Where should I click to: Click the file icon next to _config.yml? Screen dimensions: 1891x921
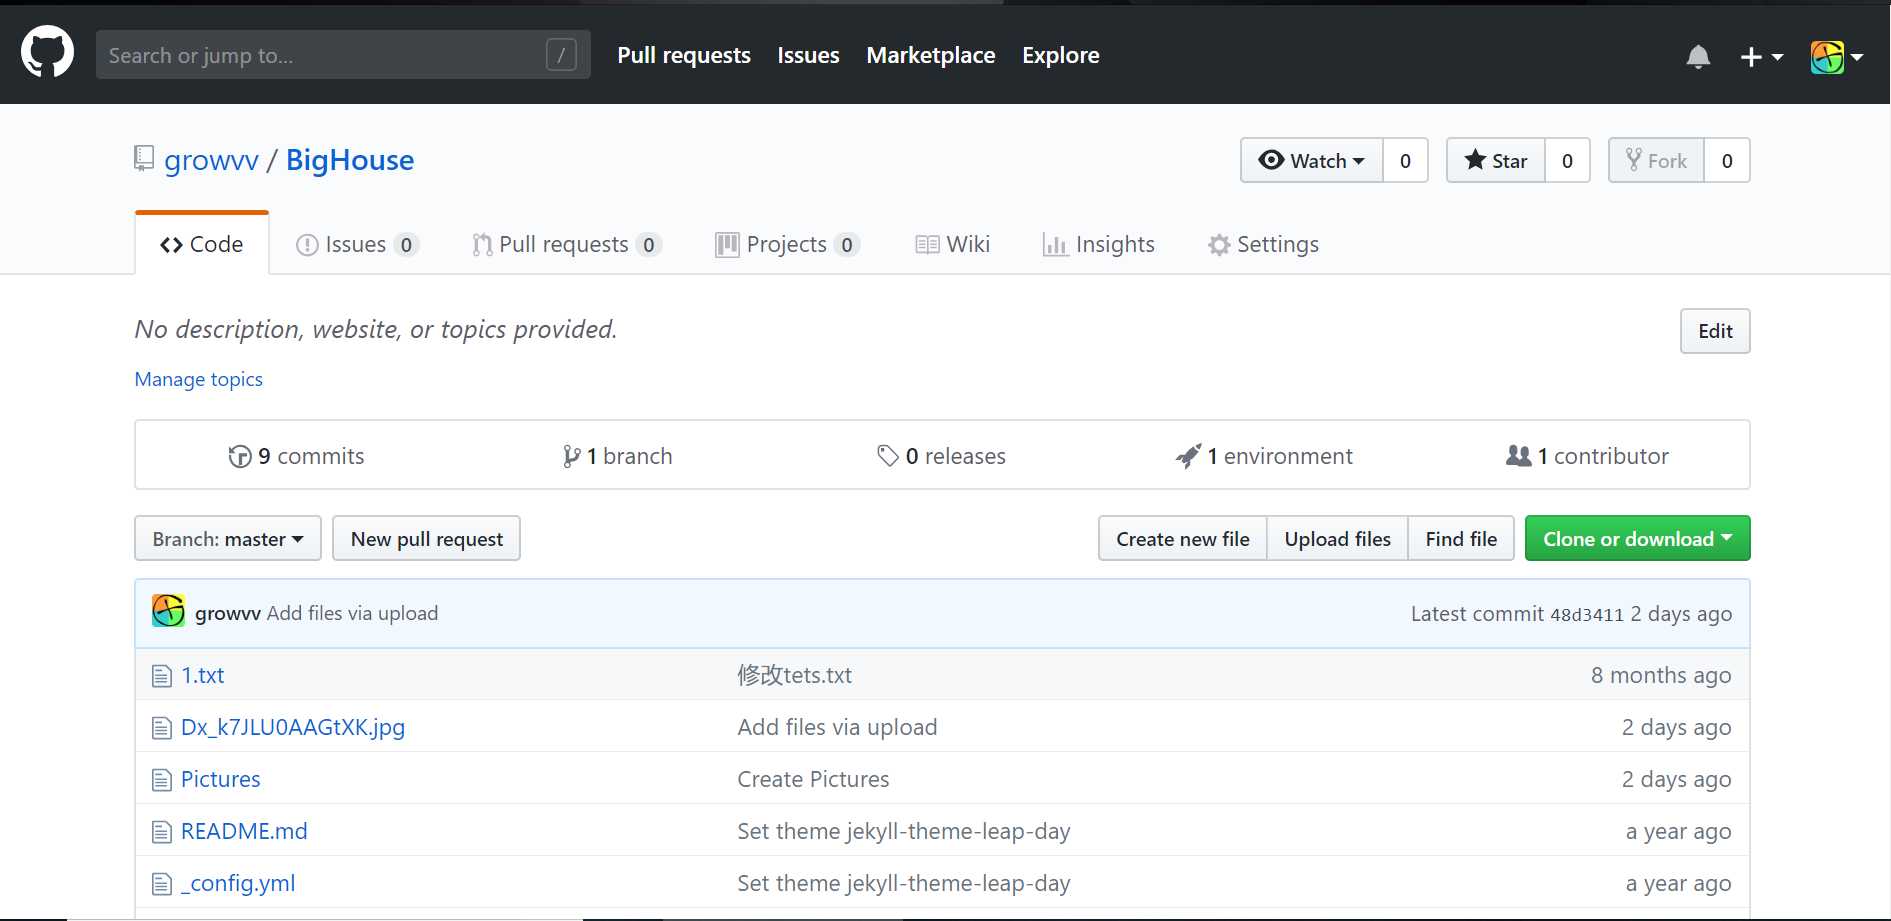coord(162,884)
